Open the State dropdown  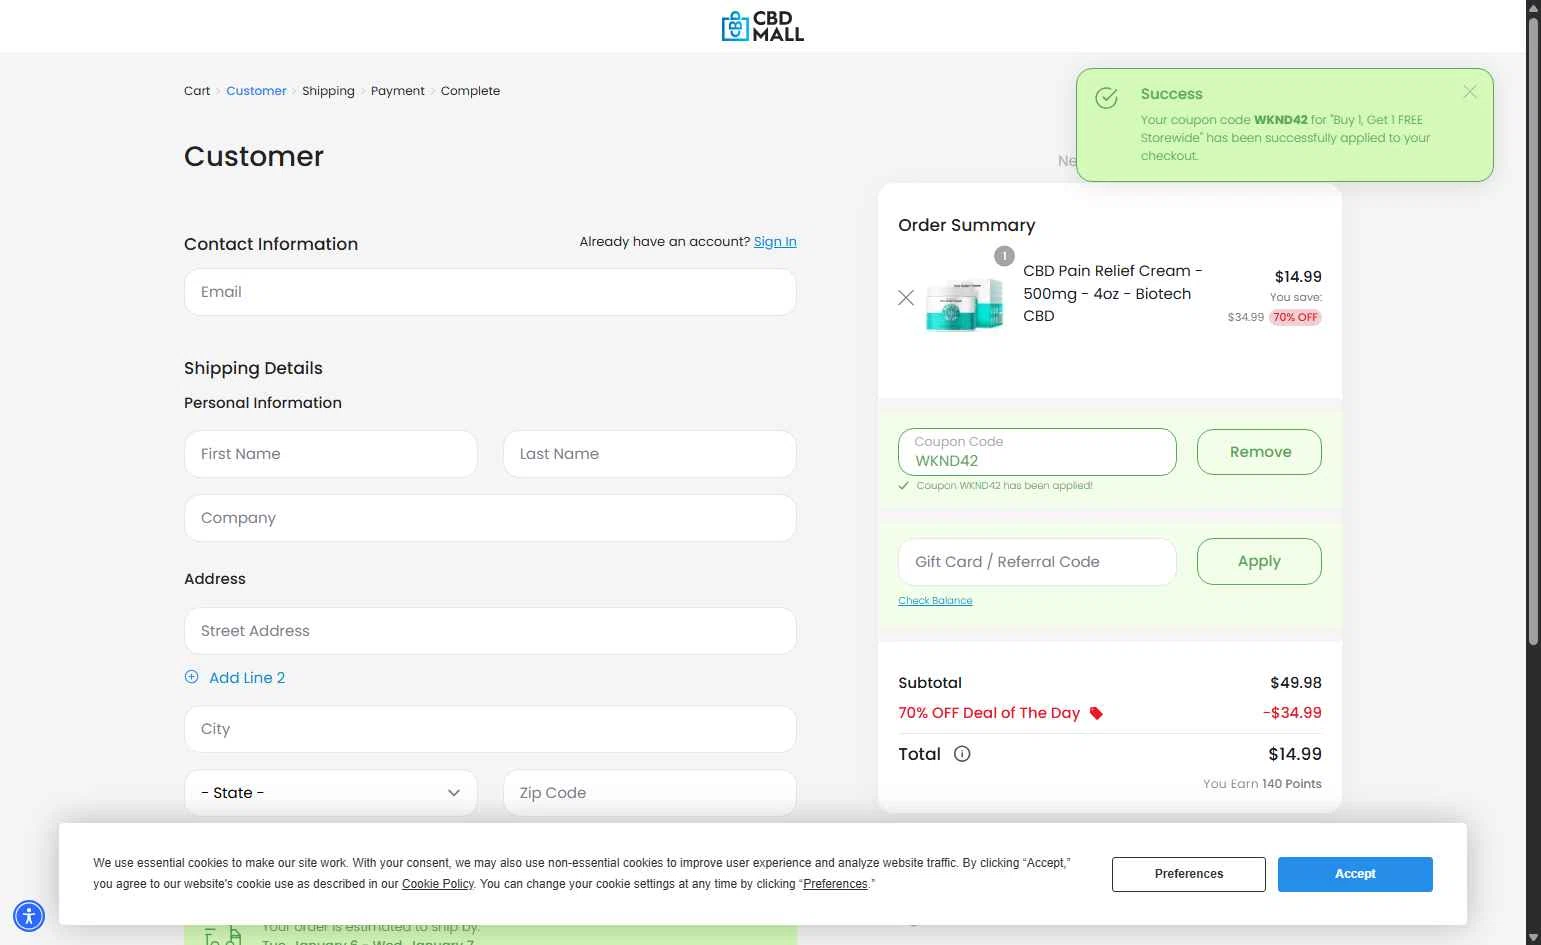[x=331, y=793]
